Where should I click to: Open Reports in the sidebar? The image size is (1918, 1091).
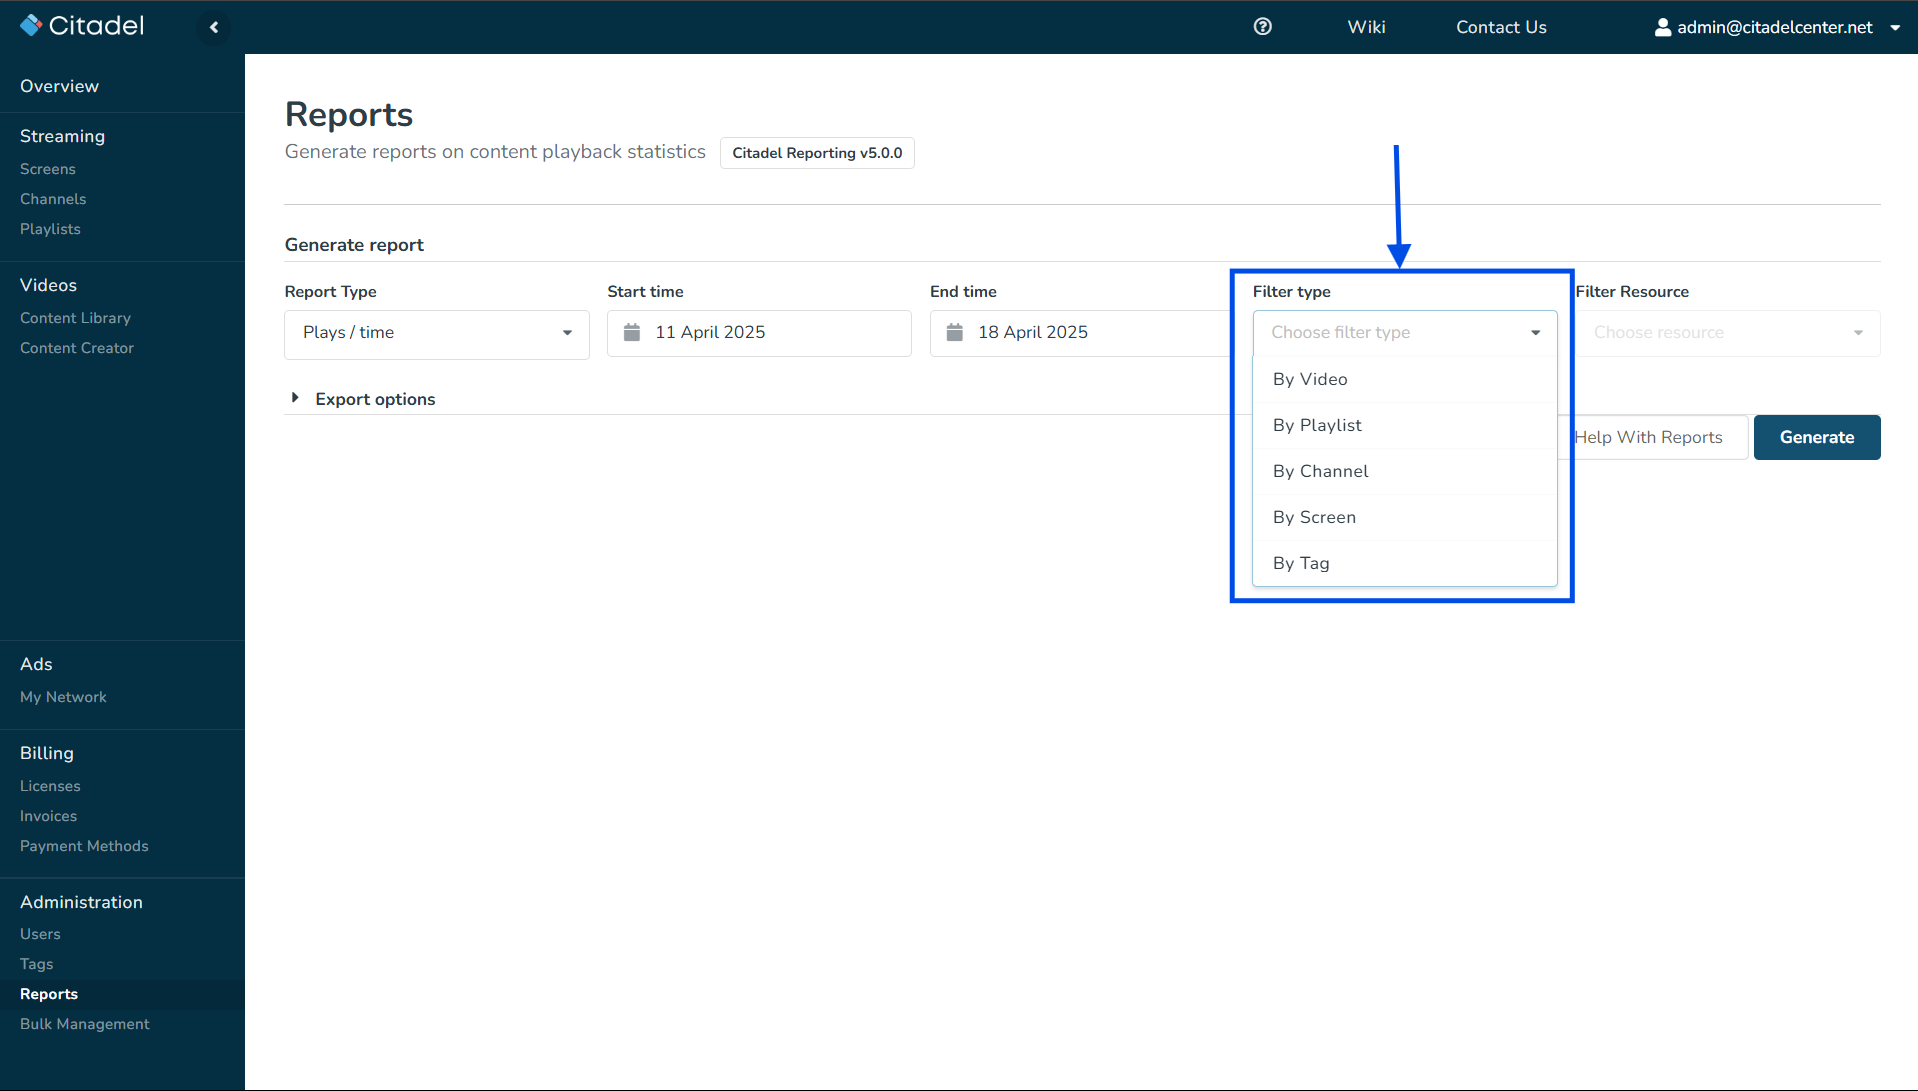[49, 994]
